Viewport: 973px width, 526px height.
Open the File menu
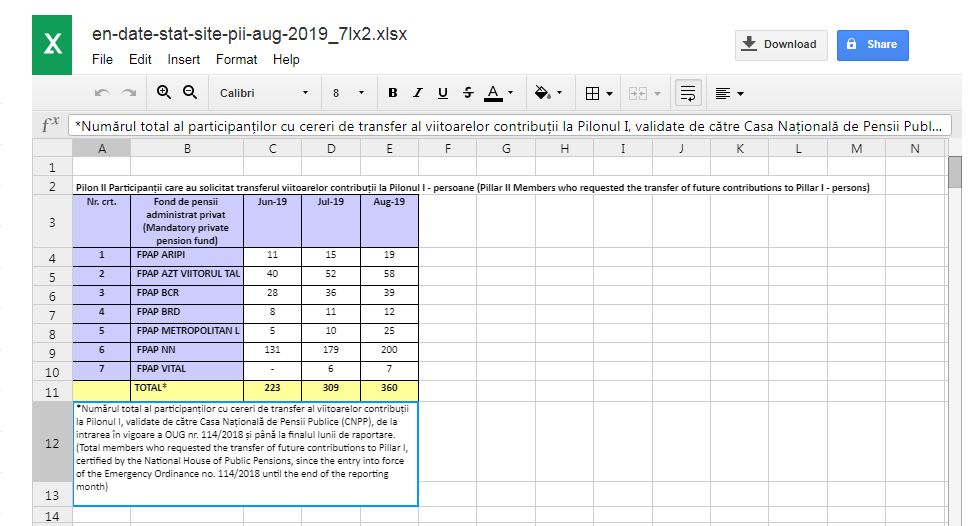pos(102,60)
